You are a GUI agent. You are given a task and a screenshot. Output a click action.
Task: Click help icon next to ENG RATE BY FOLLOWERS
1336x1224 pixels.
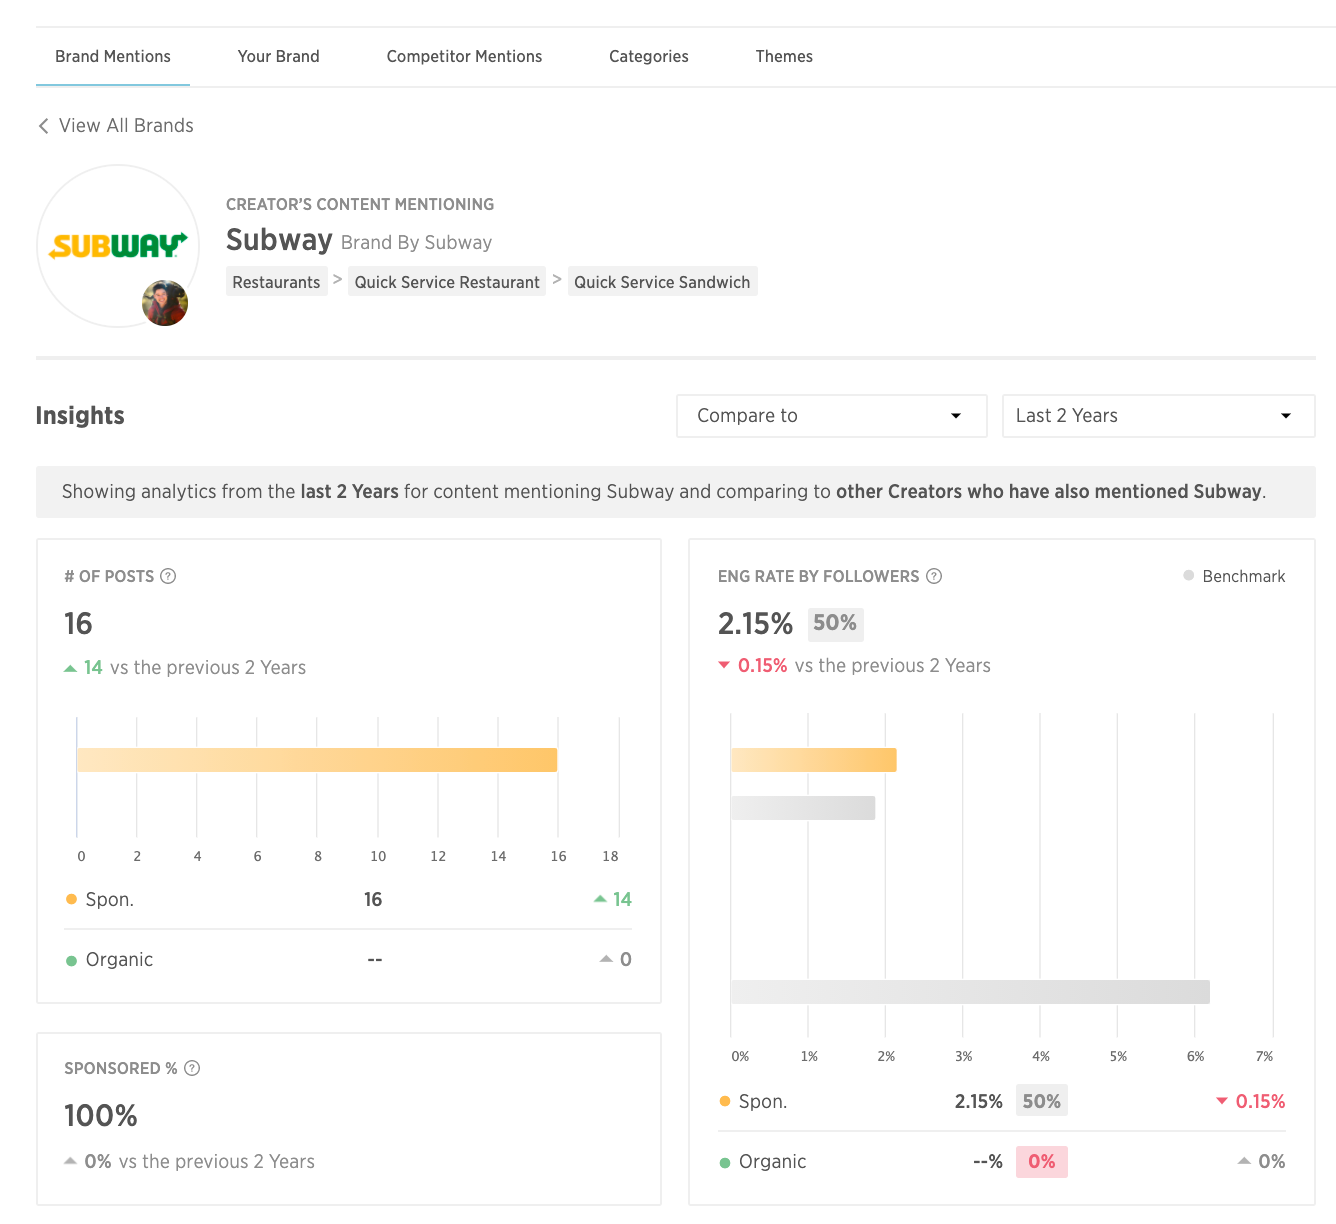(x=934, y=576)
